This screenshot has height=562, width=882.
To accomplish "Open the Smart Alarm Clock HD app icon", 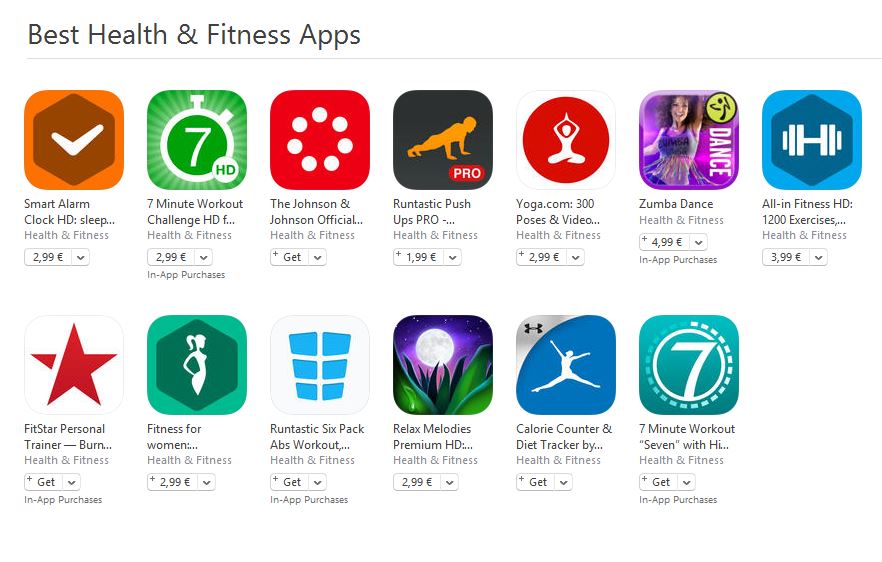I will [74, 140].
